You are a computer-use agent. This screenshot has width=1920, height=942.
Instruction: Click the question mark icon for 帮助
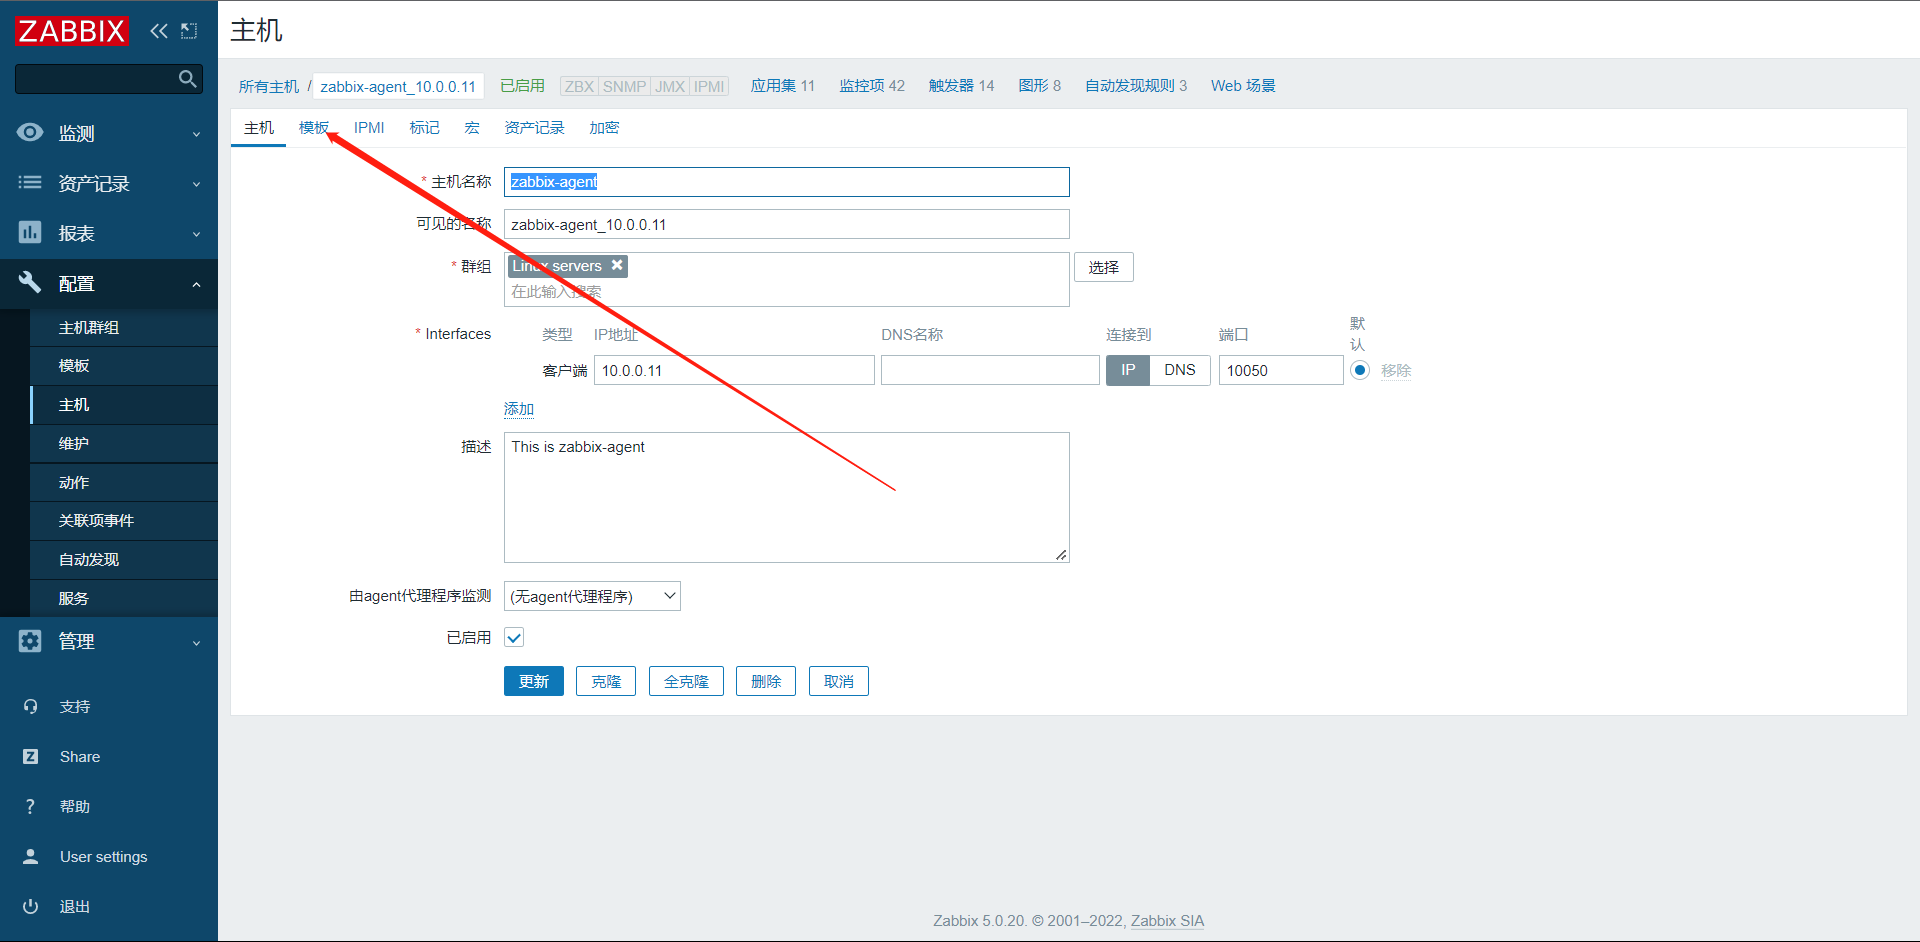pyautogui.click(x=30, y=807)
